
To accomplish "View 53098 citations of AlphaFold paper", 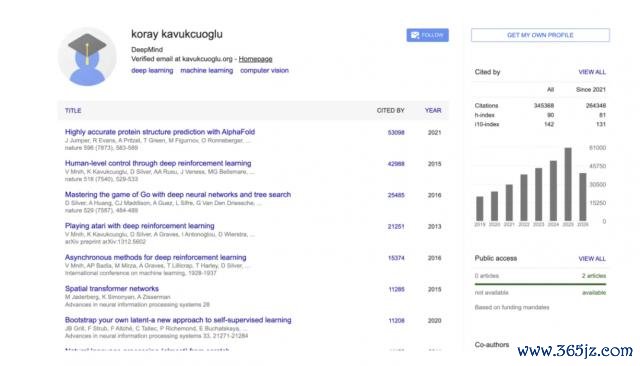I will coord(396,133).
